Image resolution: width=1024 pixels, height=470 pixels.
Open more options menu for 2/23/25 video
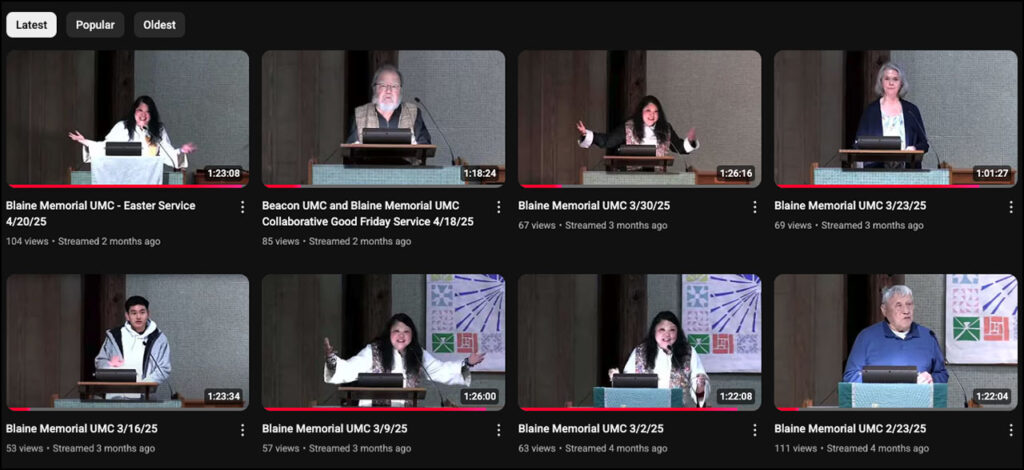(x=1010, y=430)
